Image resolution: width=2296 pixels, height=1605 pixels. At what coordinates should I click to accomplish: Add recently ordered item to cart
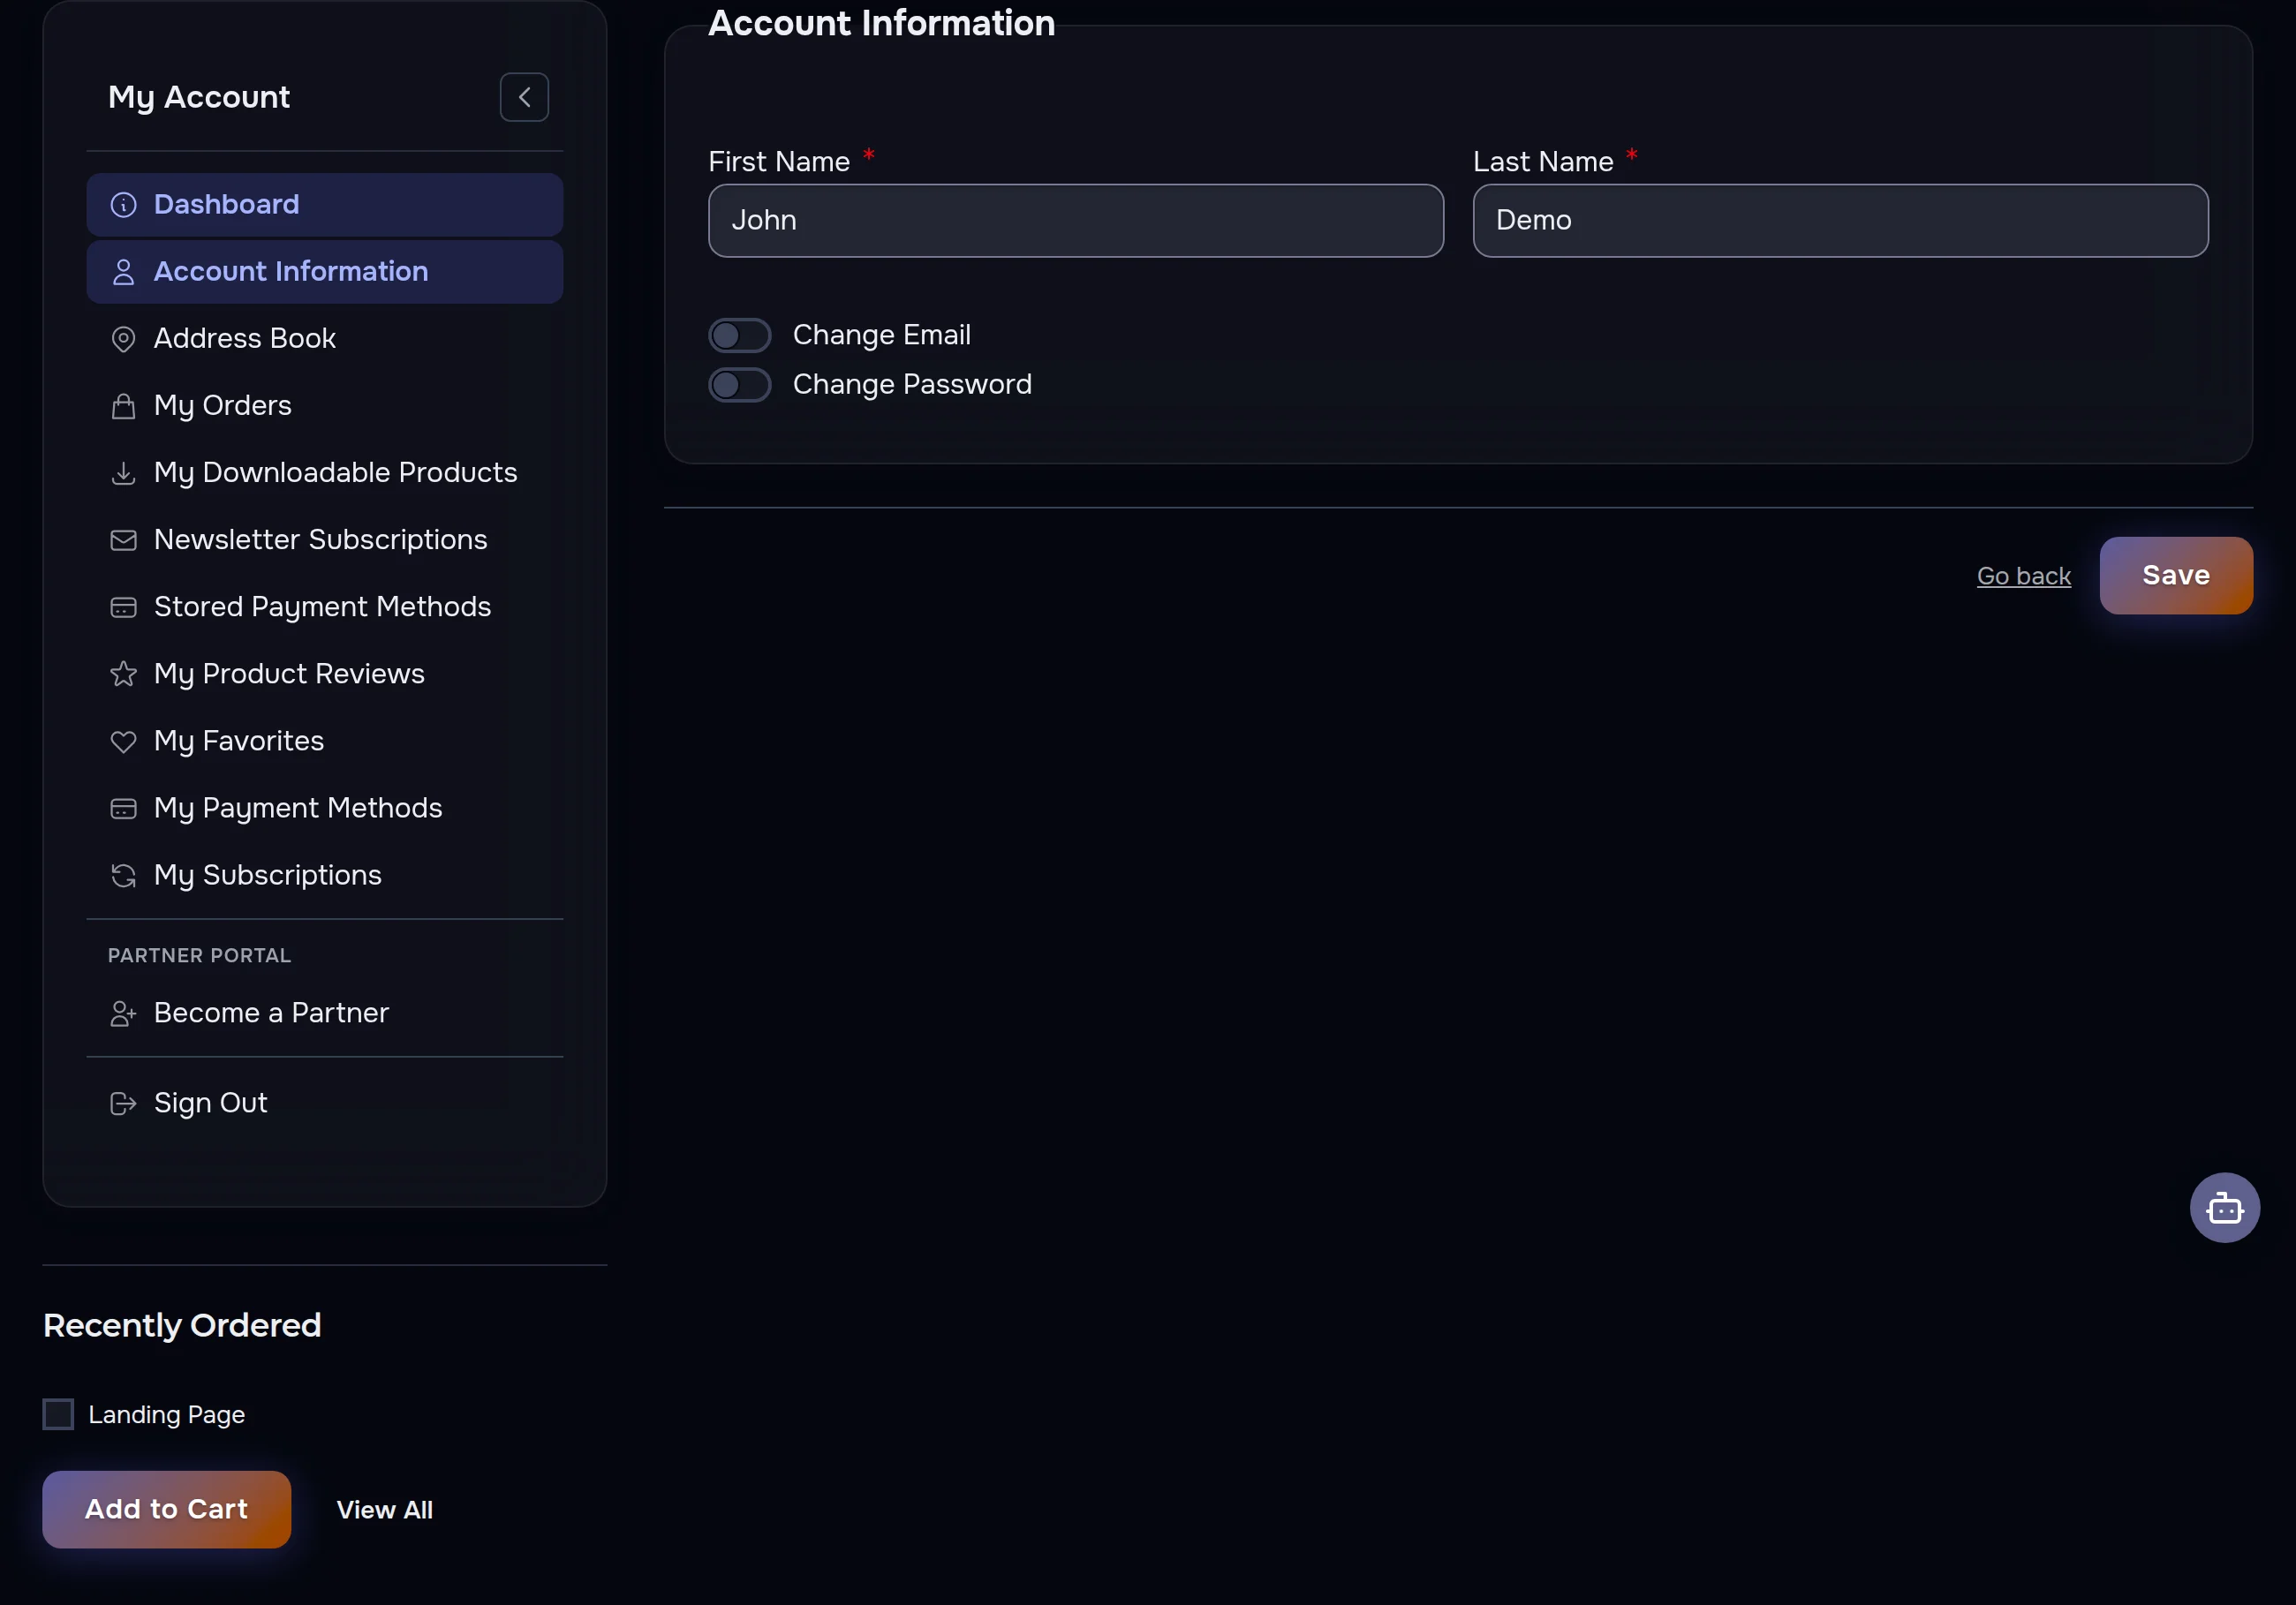click(x=166, y=1509)
